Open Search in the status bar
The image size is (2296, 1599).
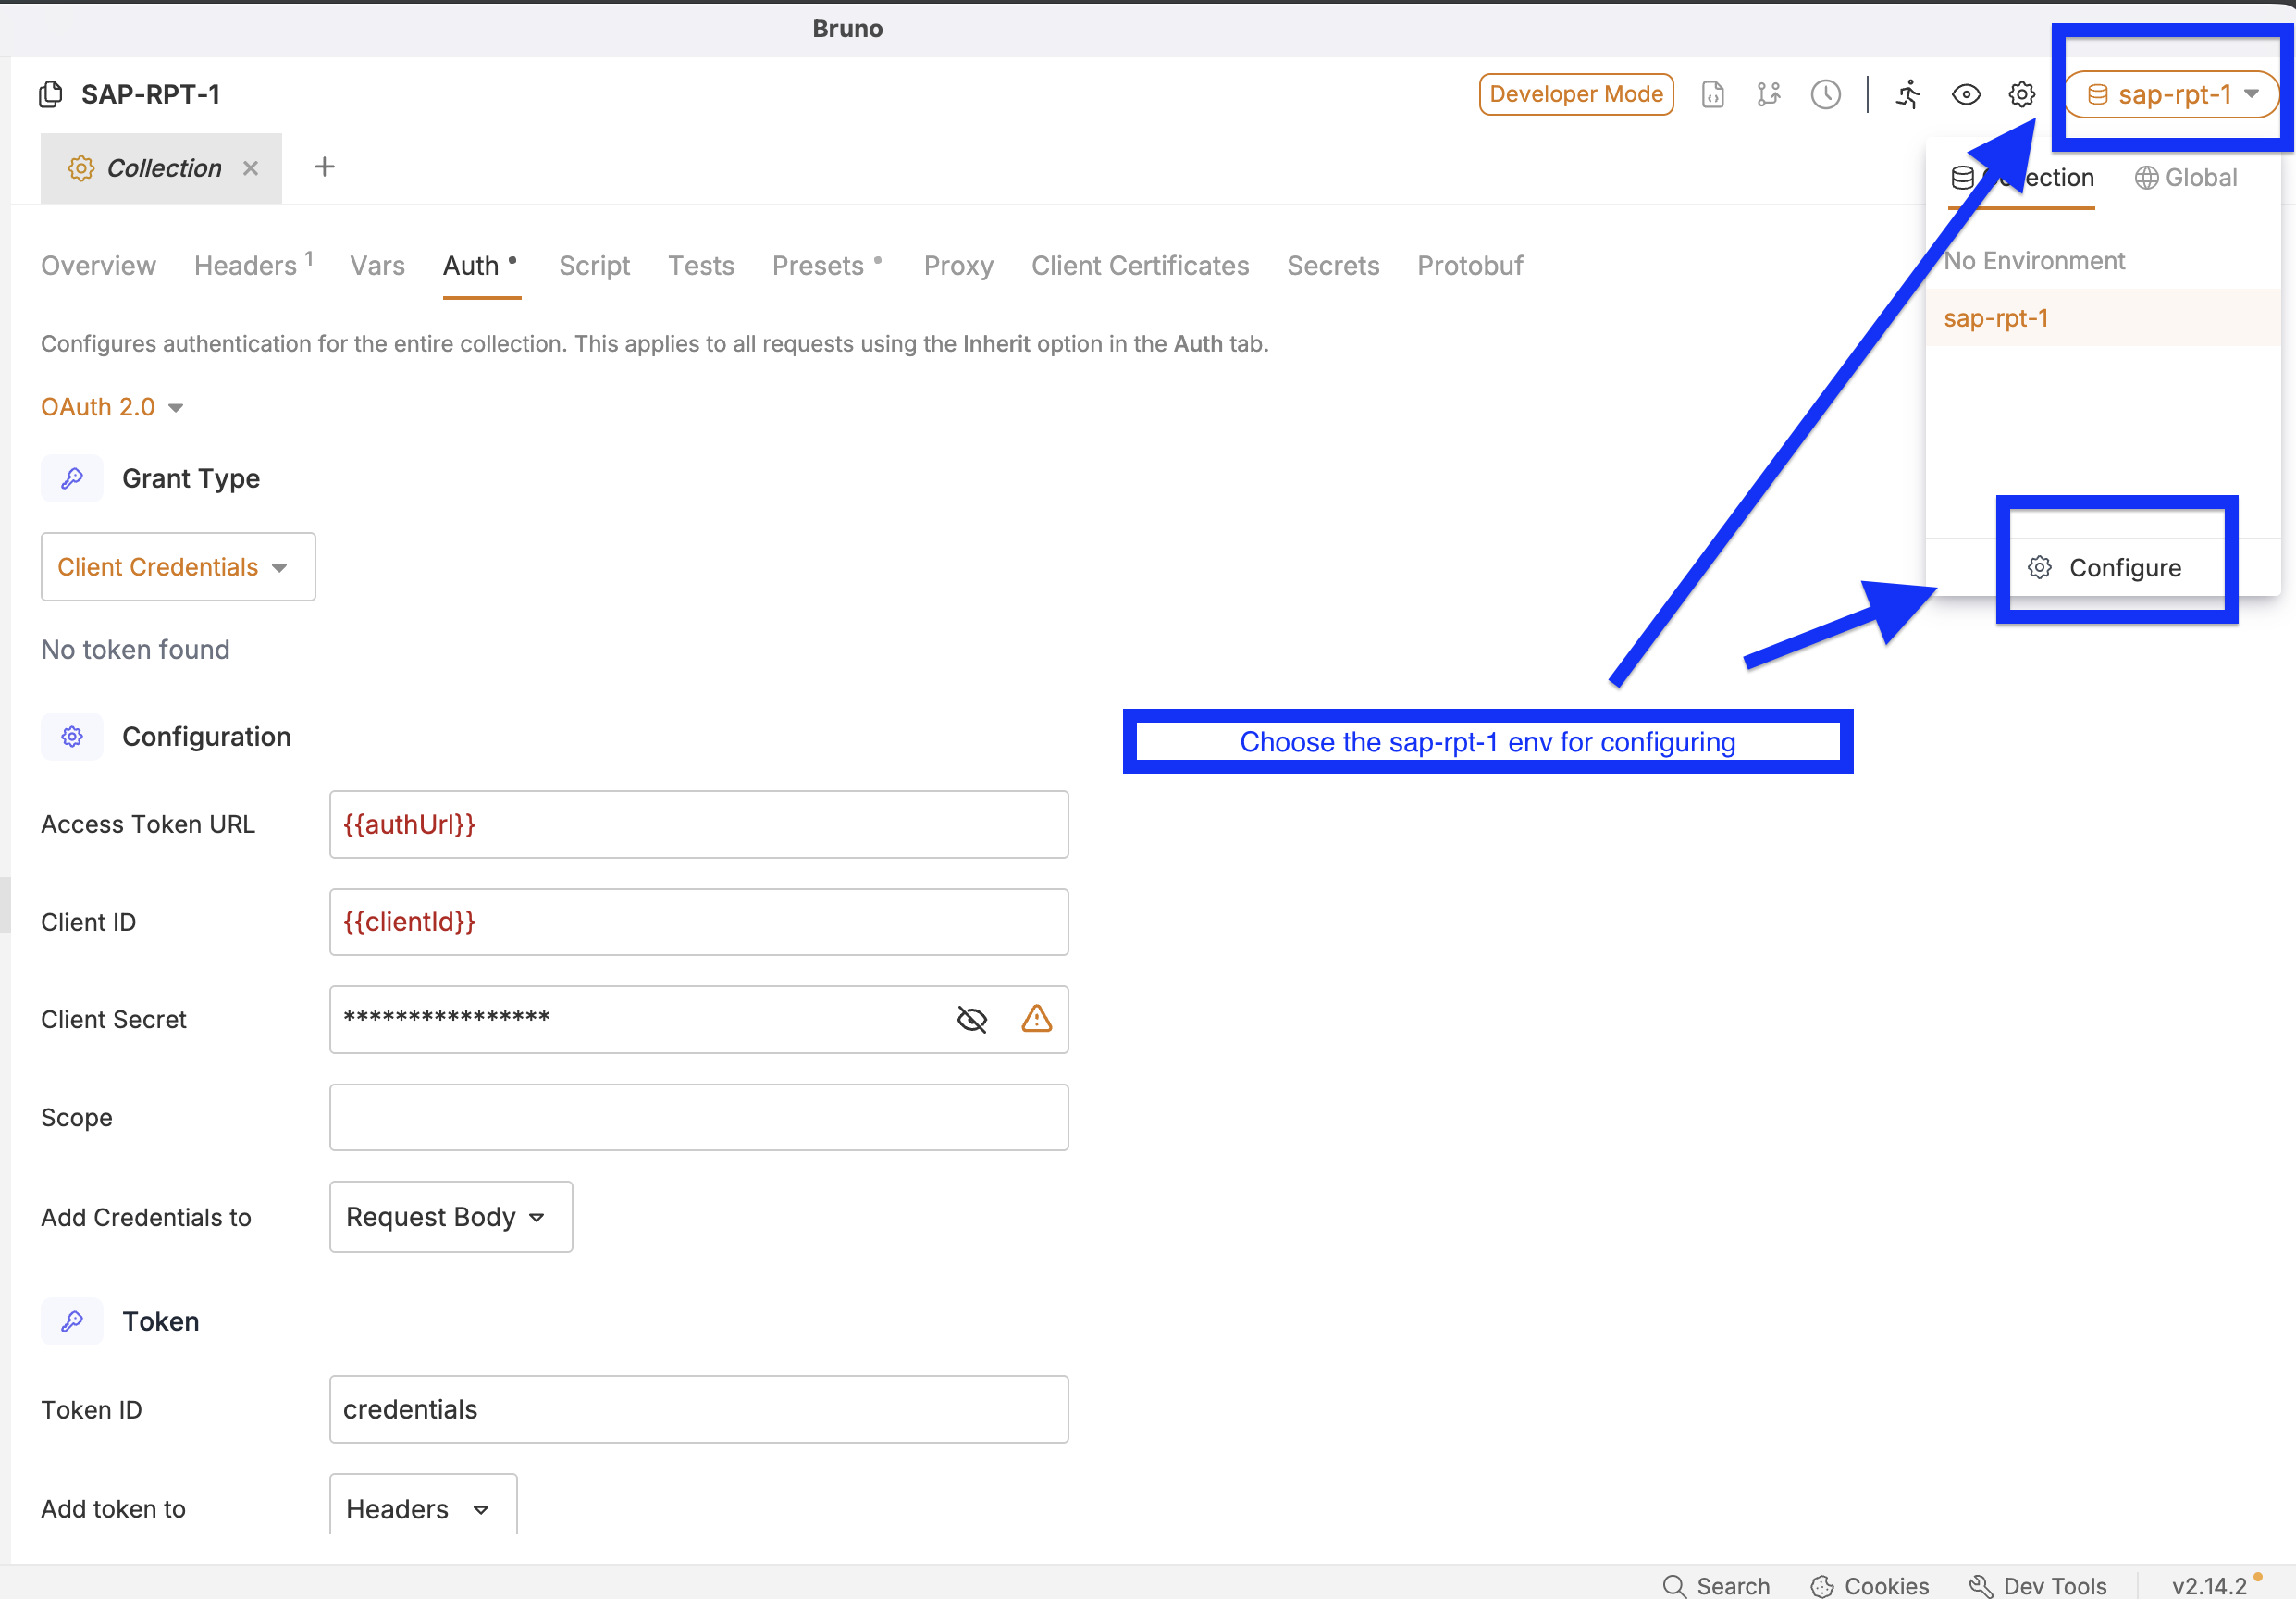pyautogui.click(x=1716, y=1585)
